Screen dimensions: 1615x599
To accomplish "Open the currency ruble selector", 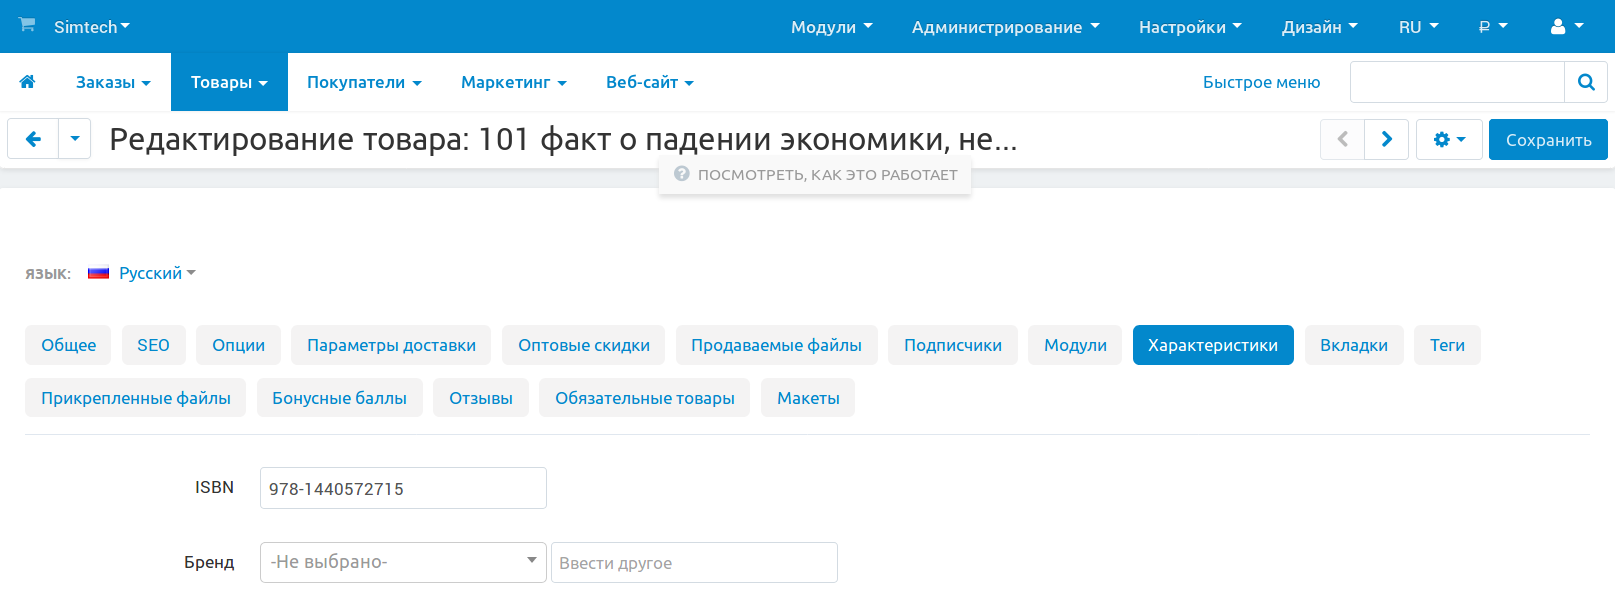I will pyautogui.click(x=1492, y=27).
